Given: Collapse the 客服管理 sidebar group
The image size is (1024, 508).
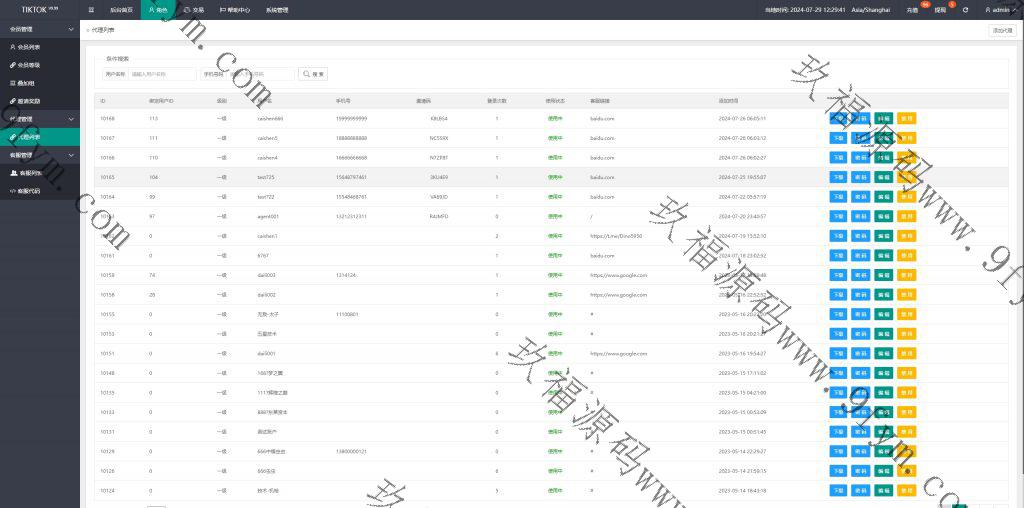Looking at the screenshot, I should (x=71, y=155).
